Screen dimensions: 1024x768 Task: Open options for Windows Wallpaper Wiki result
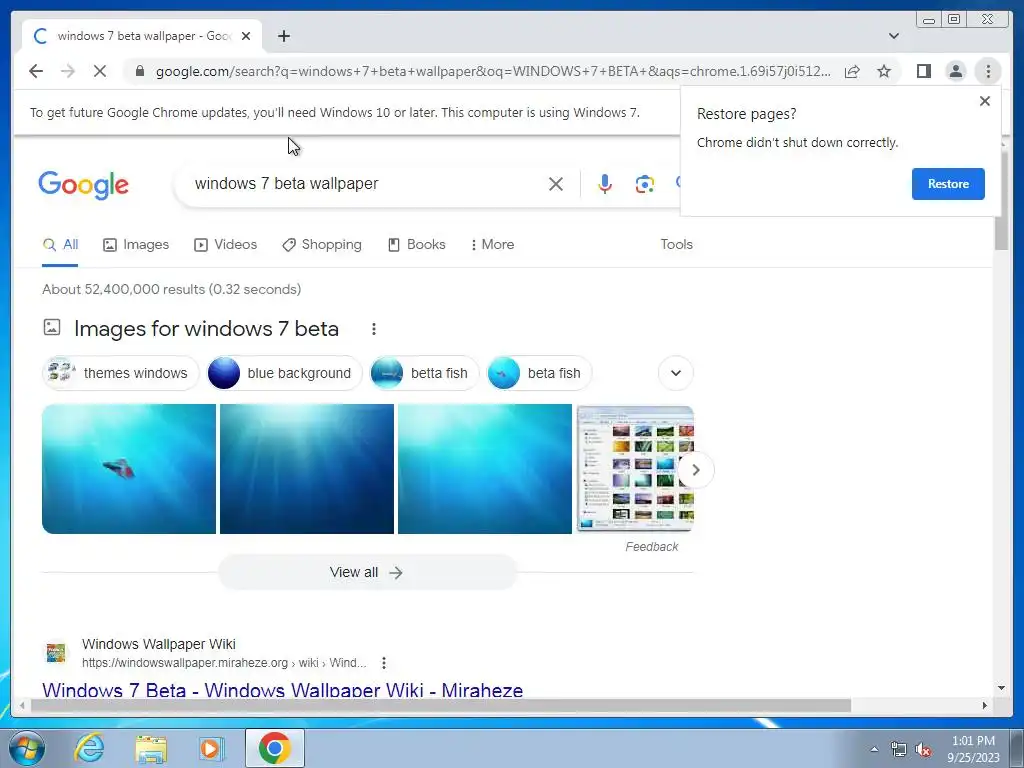pos(384,663)
